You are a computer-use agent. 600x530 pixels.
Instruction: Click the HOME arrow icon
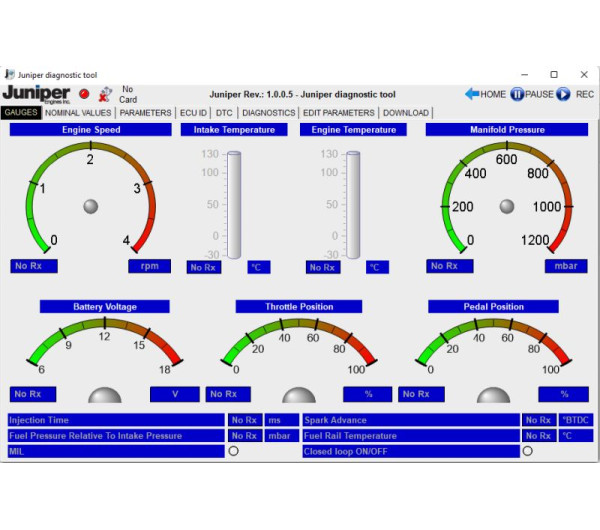(472, 94)
